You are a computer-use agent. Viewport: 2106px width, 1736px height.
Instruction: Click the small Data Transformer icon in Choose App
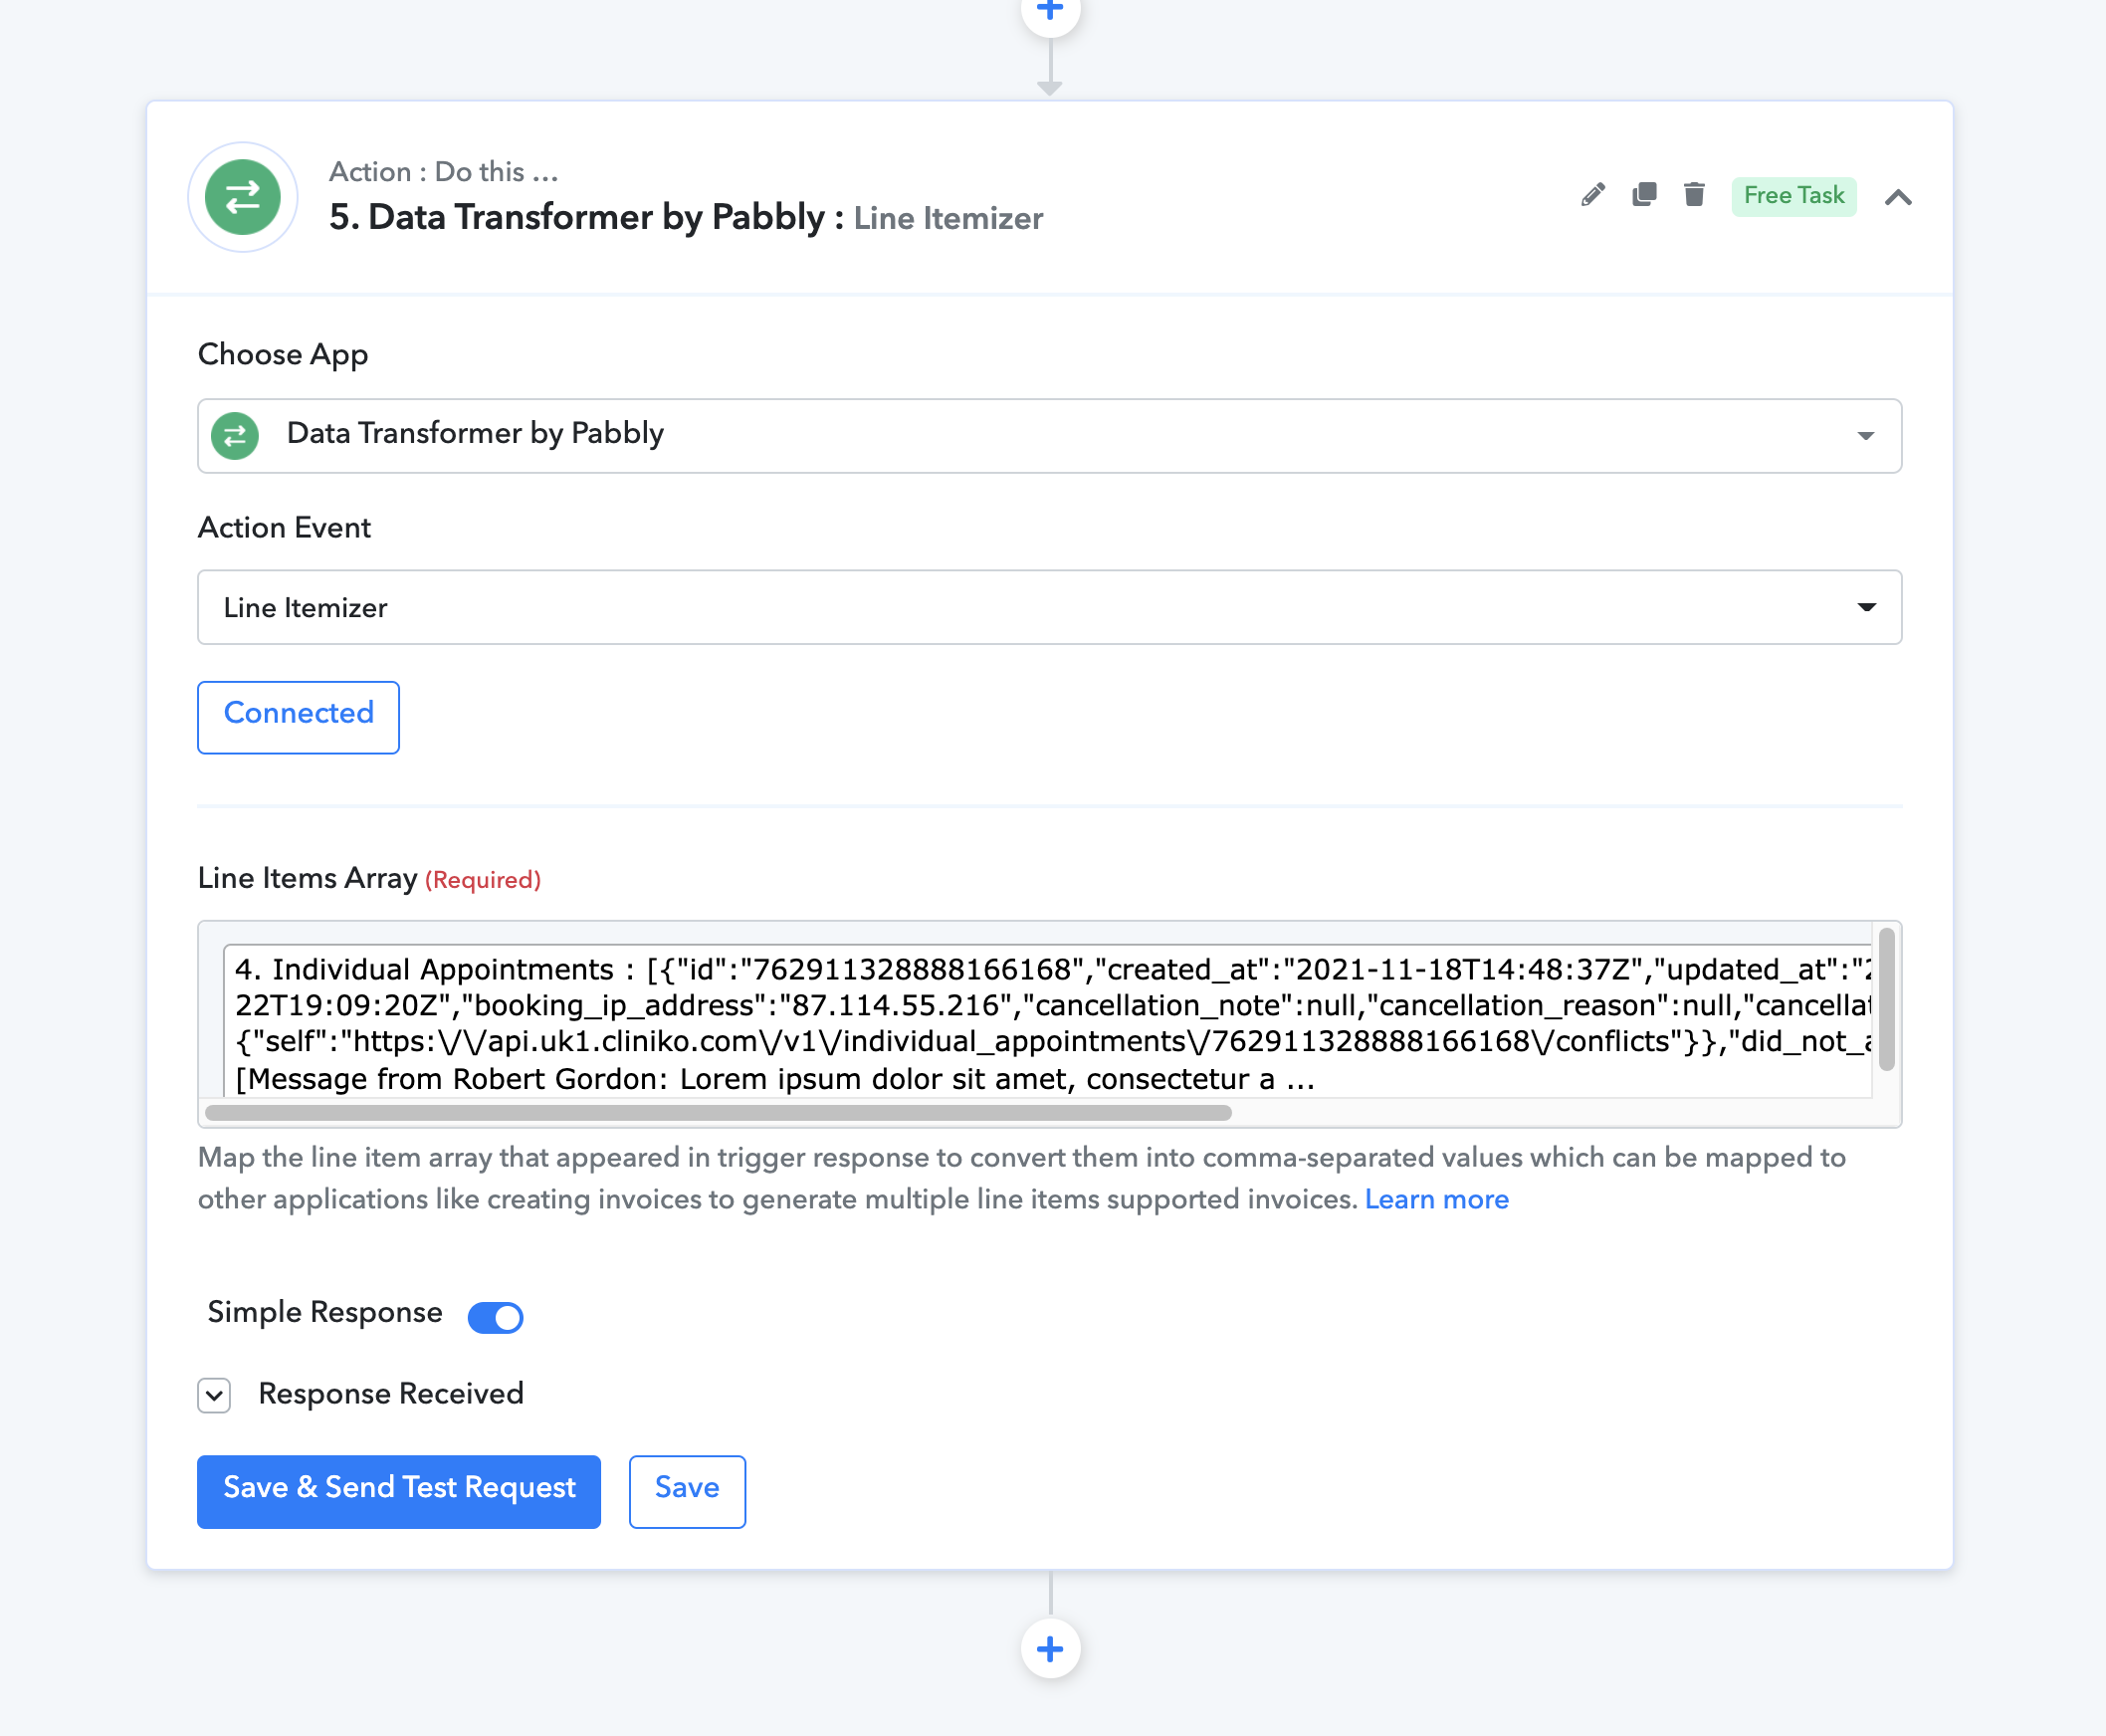pyautogui.click(x=235, y=436)
